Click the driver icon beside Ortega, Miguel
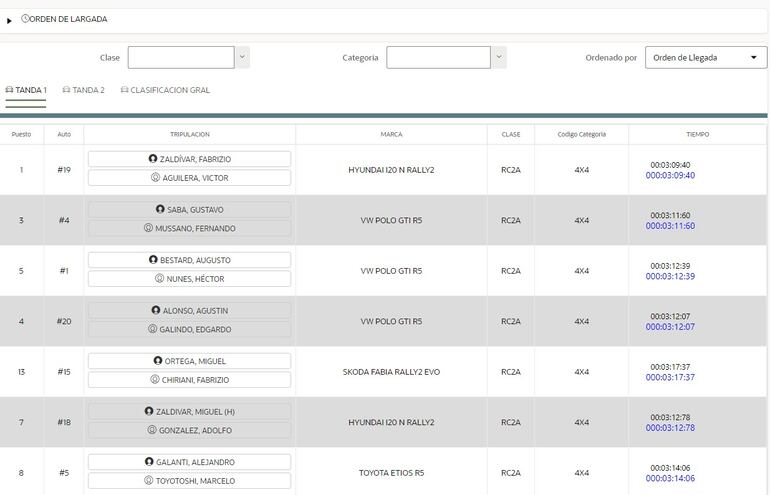Screen dimensions: 770x495 (x=158, y=361)
